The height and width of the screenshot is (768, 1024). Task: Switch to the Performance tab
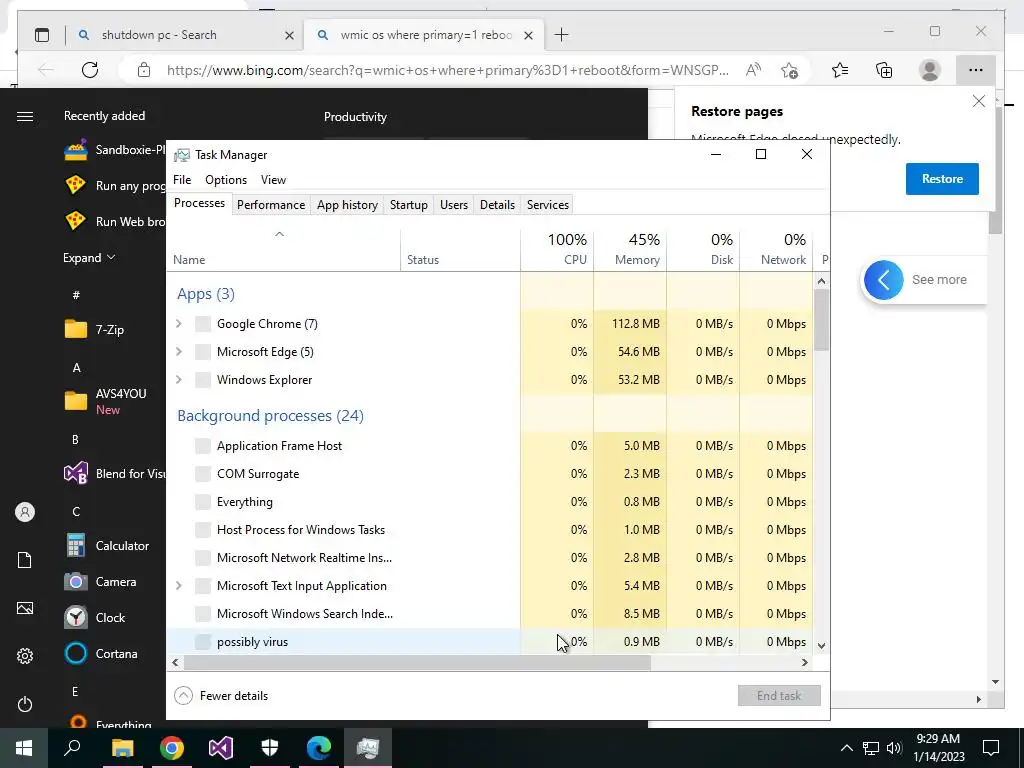pyautogui.click(x=271, y=205)
